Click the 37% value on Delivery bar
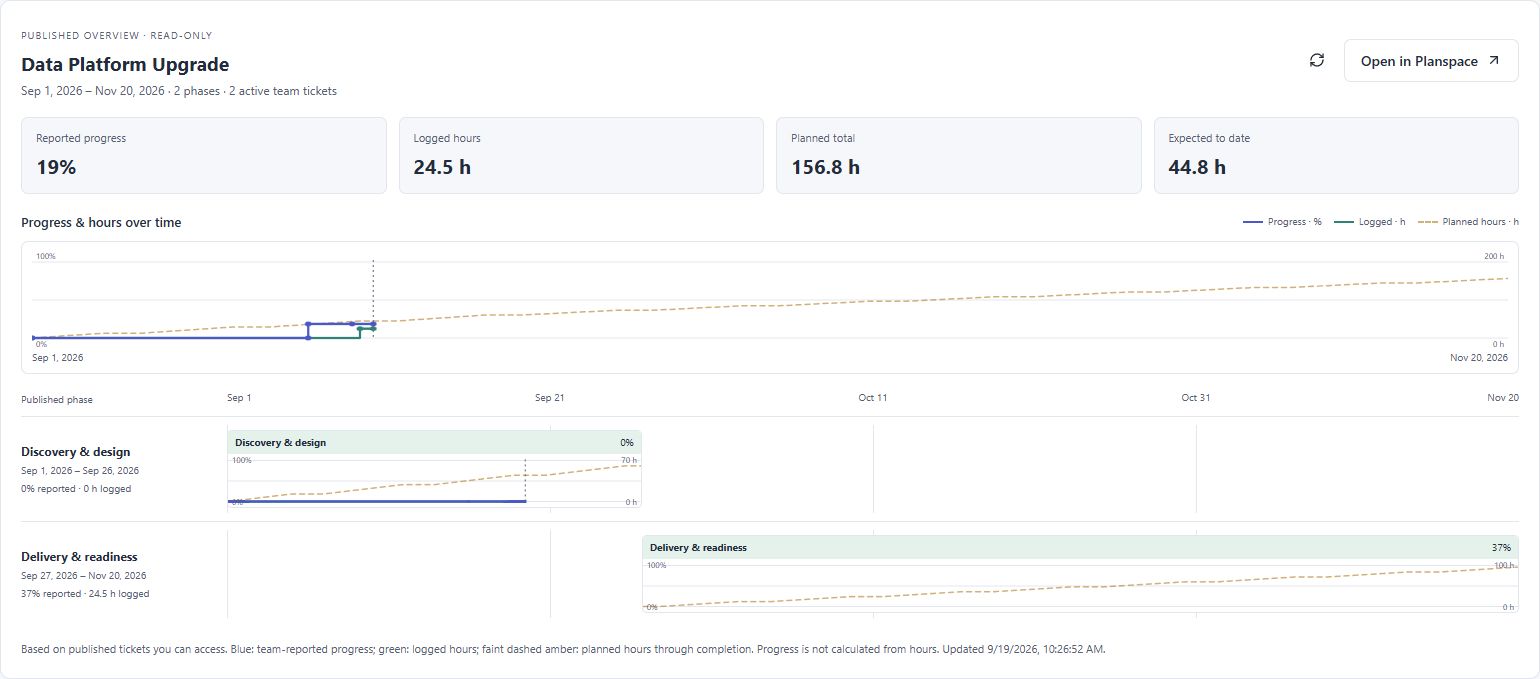 1501,548
